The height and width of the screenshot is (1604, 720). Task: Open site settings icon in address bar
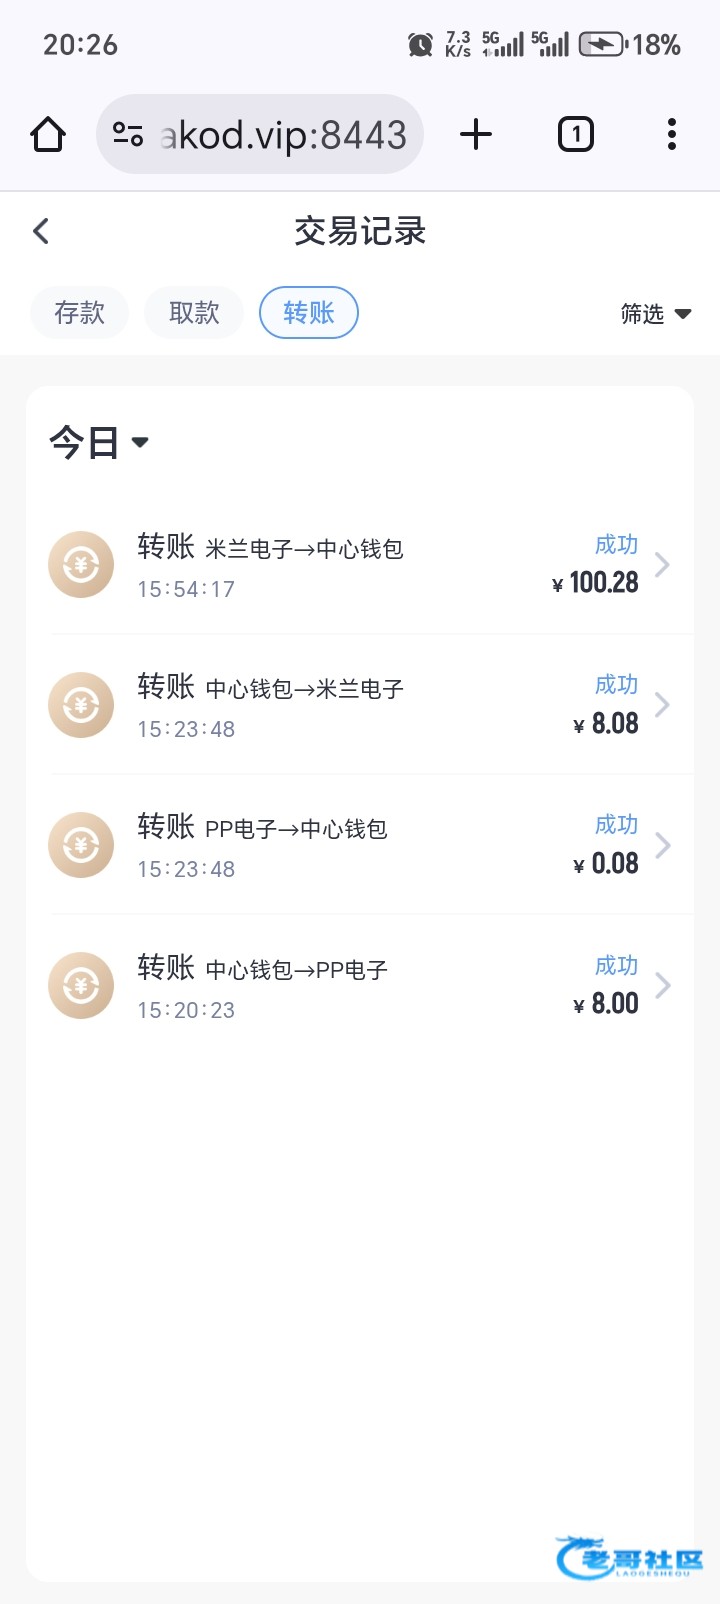click(128, 134)
